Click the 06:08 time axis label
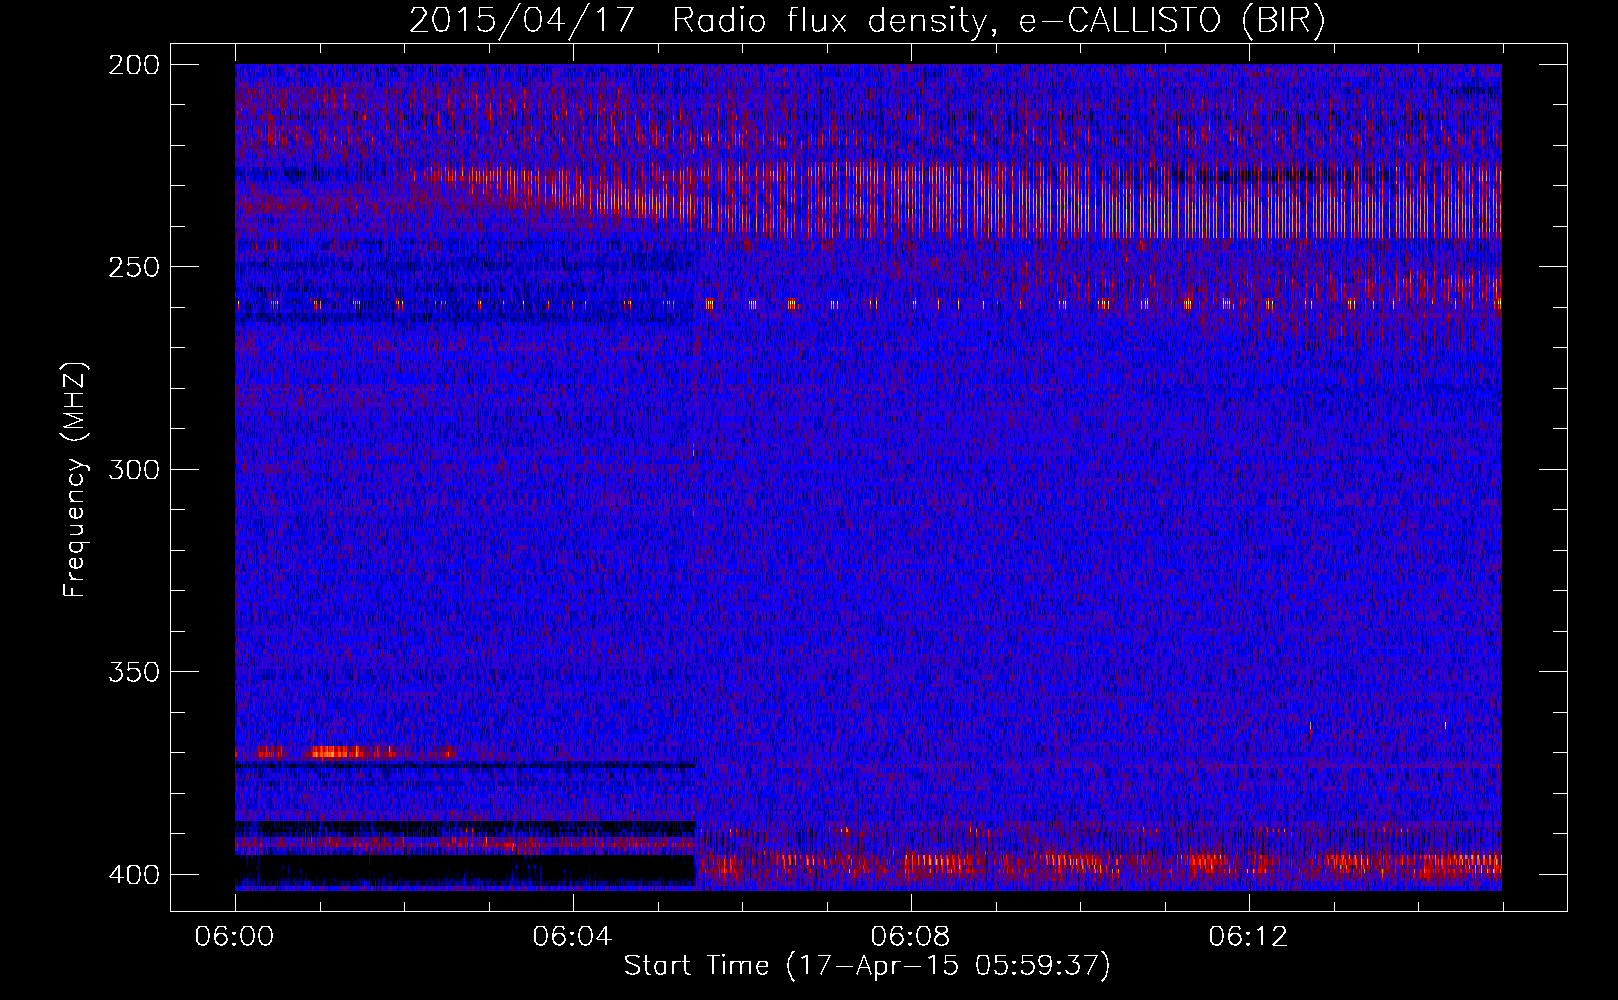The image size is (1618, 1000). pyautogui.click(x=910, y=937)
